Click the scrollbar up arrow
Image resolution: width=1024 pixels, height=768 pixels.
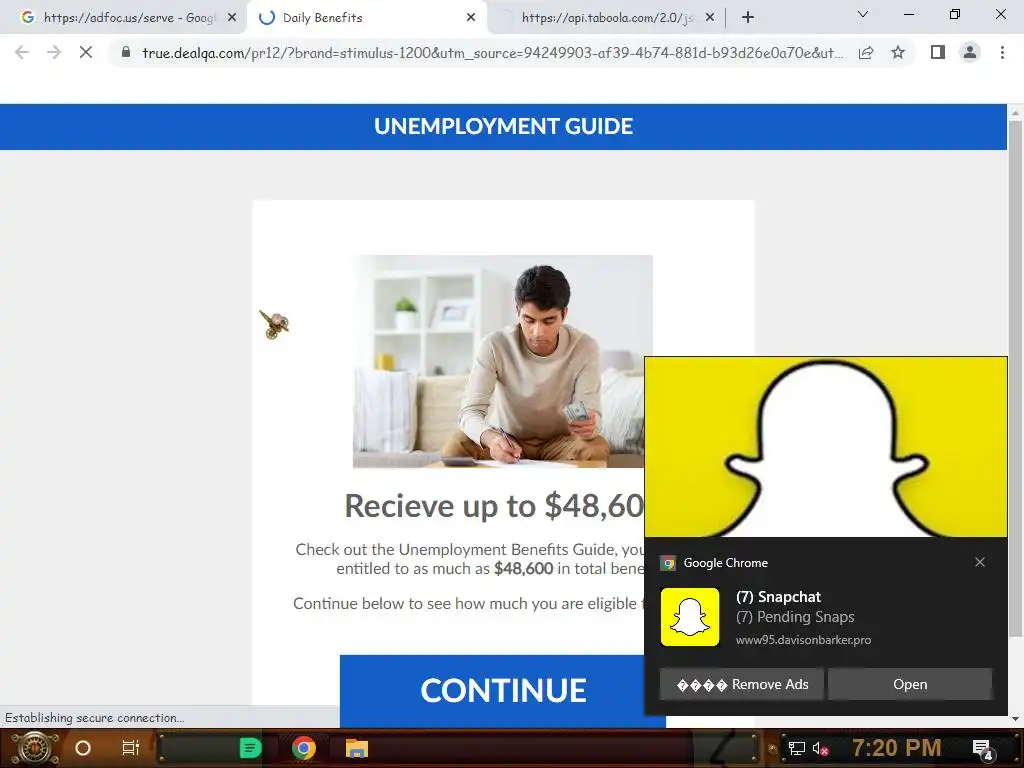point(1015,112)
